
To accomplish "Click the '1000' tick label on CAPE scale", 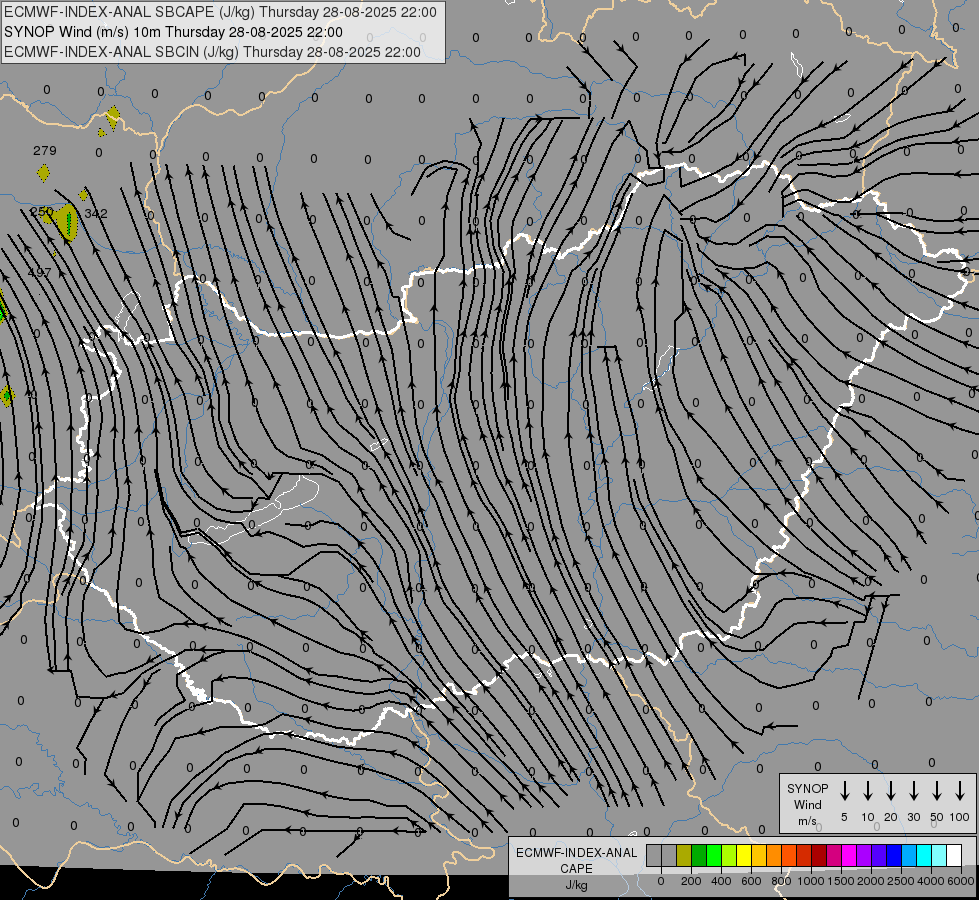I will point(810,881).
